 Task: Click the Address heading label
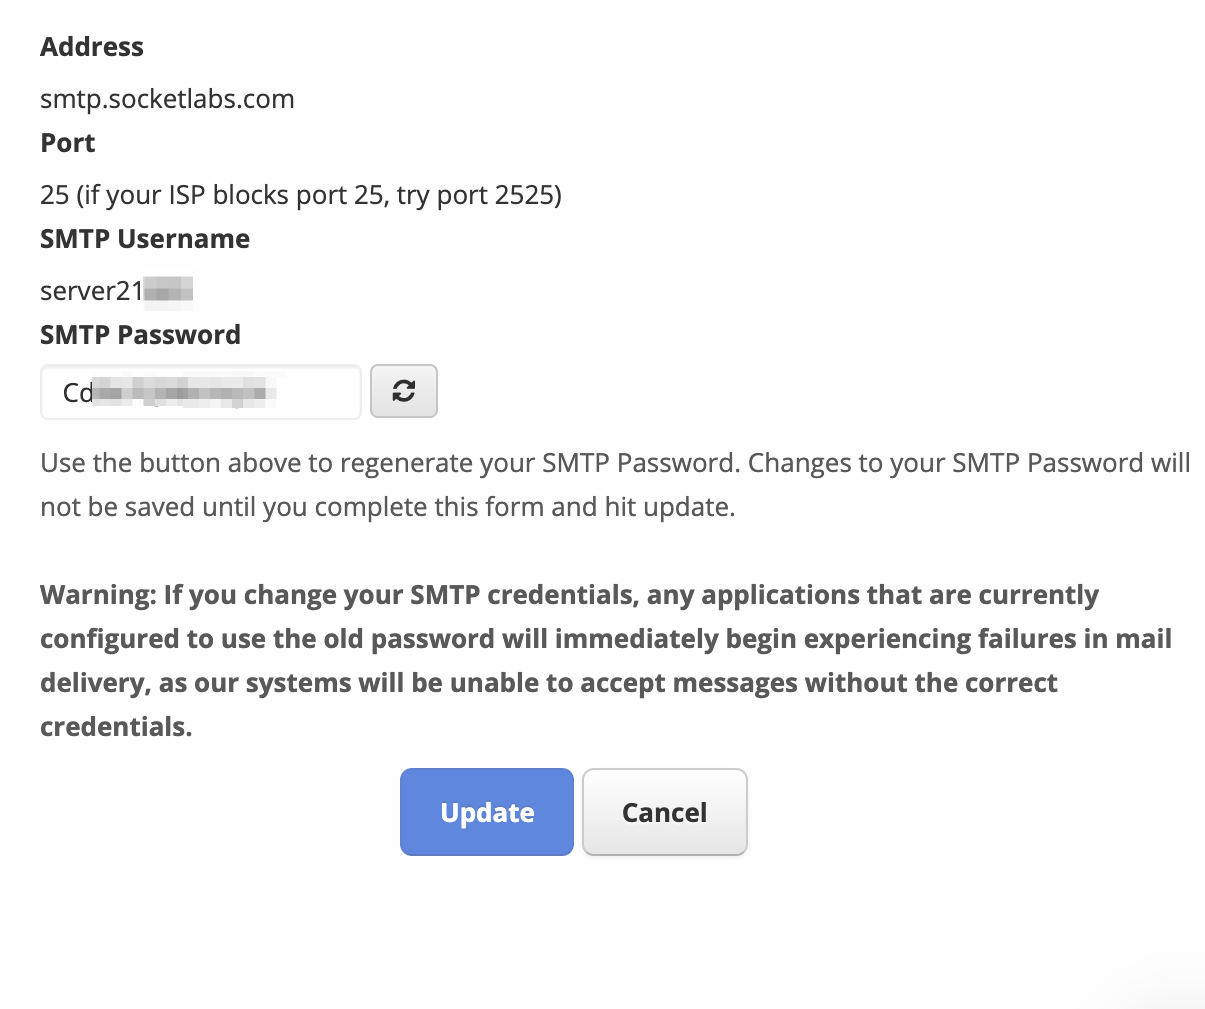(92, 47)
